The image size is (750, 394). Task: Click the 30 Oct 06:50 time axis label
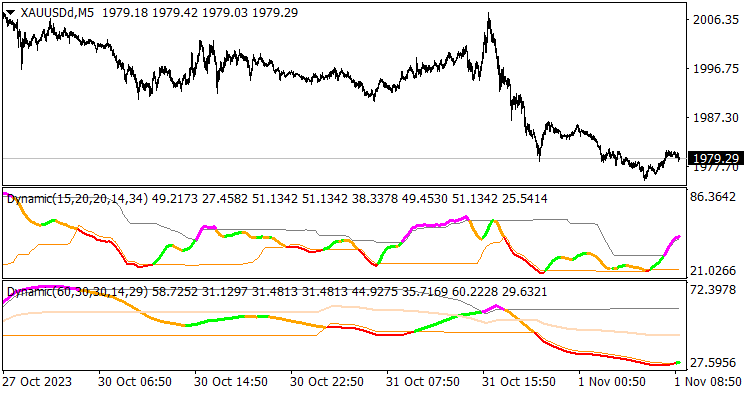[x=135, y=382]
